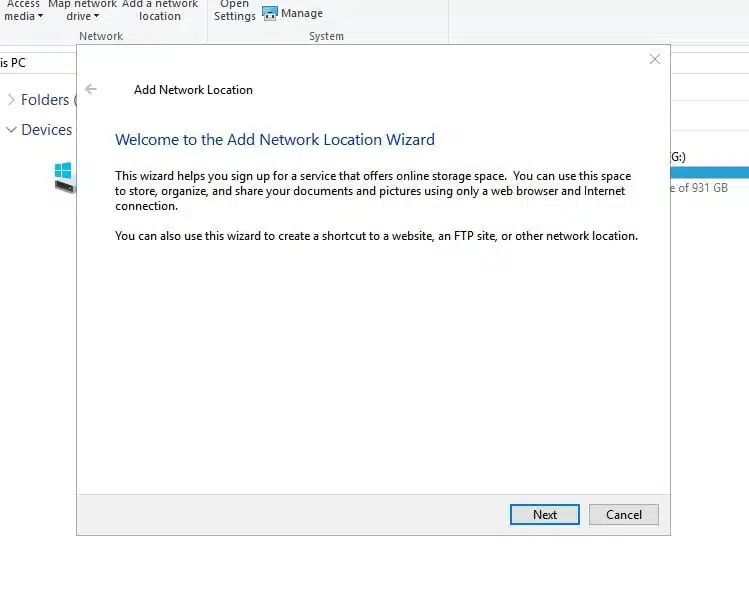
Task: Click the Manage computer icon
Action: pos(270,14)
